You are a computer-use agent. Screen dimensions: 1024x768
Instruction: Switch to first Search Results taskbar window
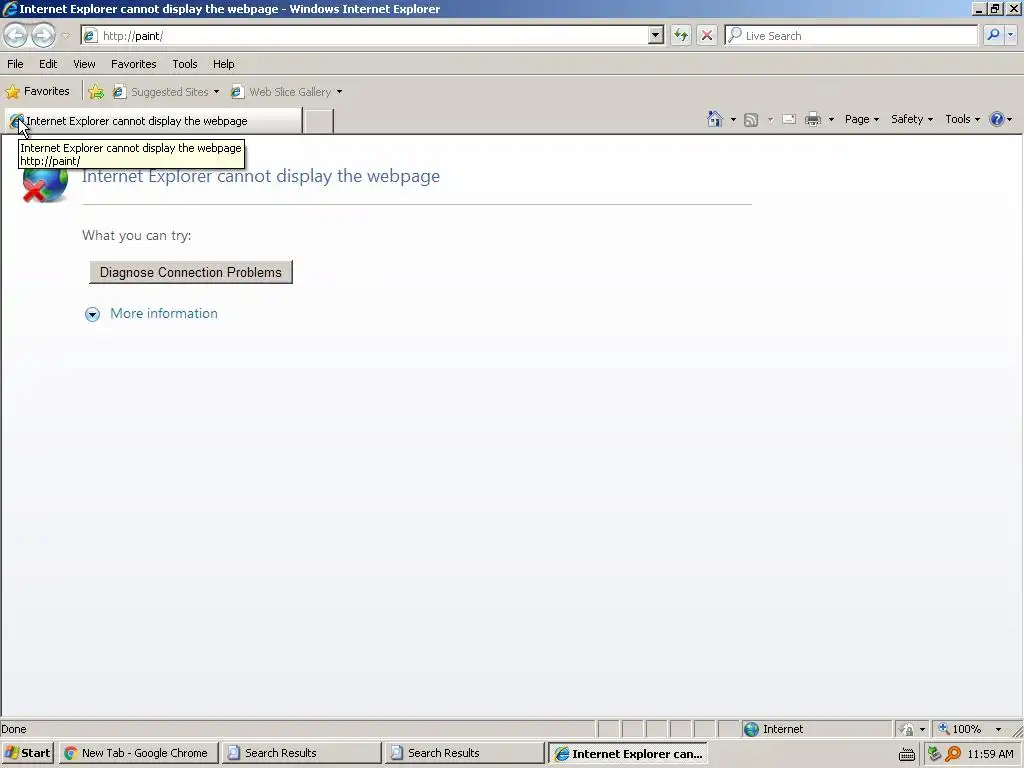coord(301,753)
